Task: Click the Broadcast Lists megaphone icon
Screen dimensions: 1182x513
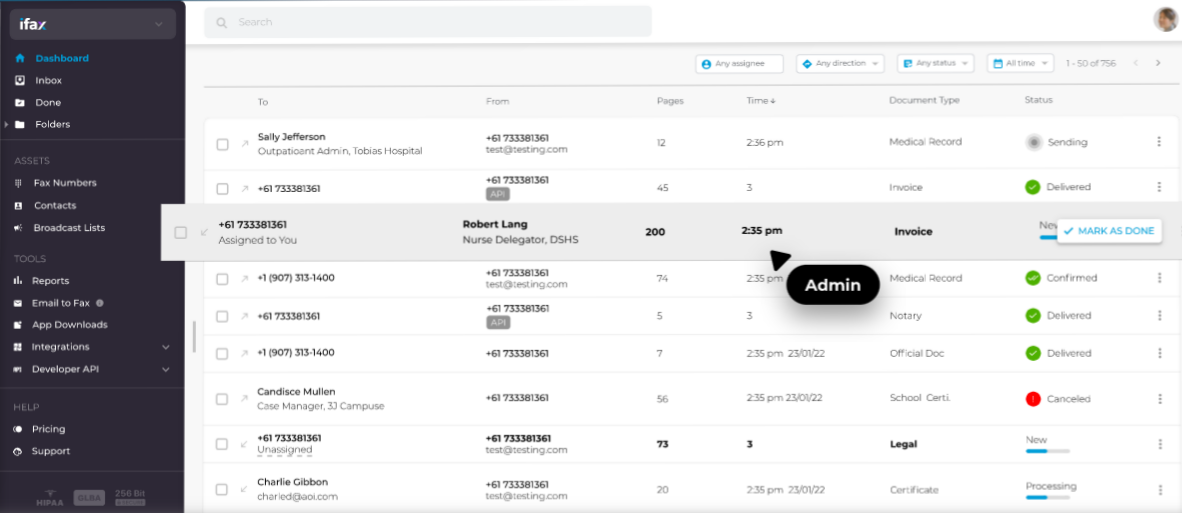Action: click(19, 228)
